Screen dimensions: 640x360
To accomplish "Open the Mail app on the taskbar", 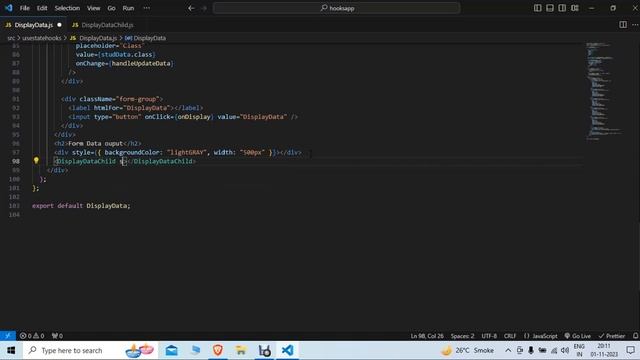I will coord(171,350).
